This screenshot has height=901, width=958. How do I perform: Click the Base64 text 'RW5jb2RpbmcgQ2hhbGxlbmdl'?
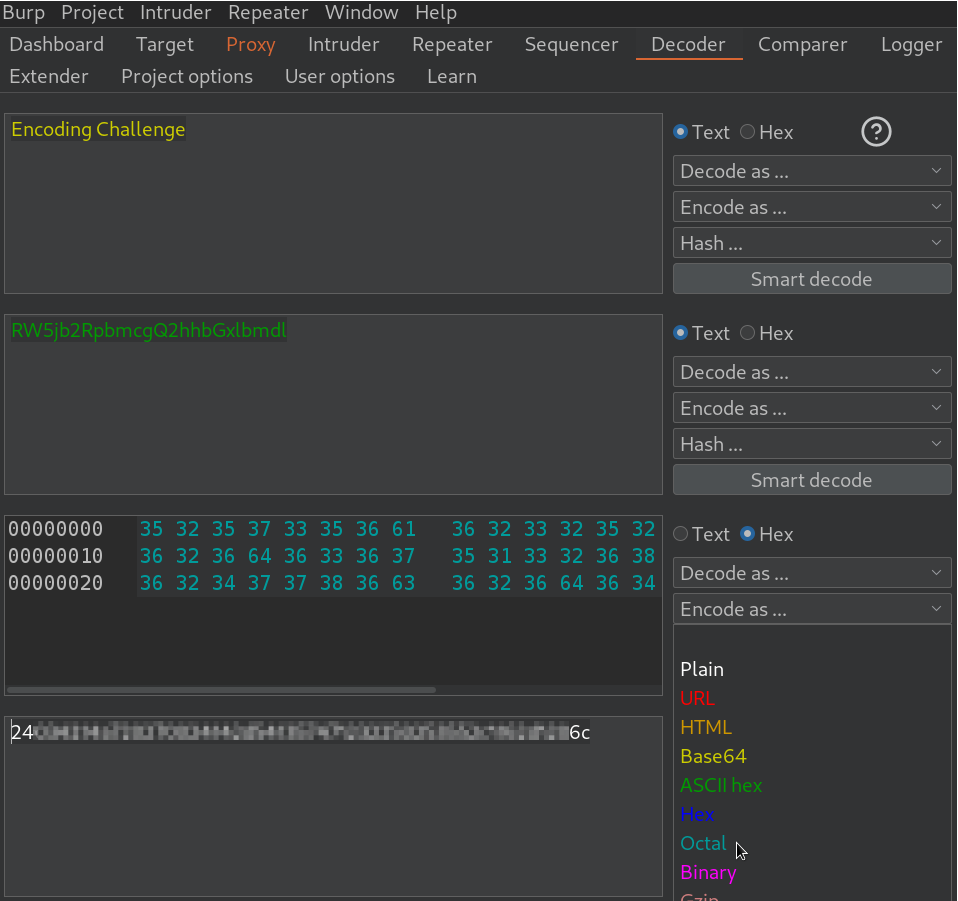click(148, 330)
